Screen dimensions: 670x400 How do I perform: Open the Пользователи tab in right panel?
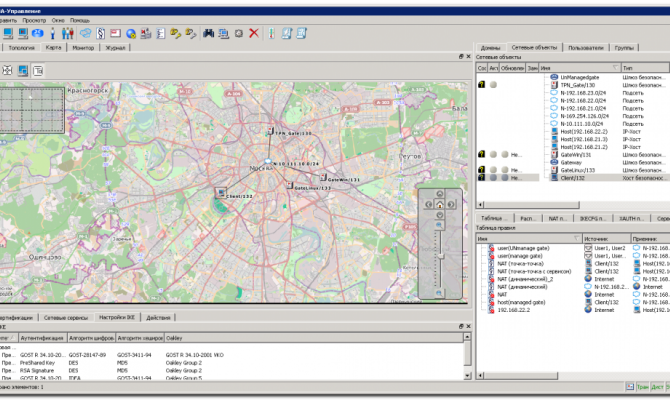[585, 47]
